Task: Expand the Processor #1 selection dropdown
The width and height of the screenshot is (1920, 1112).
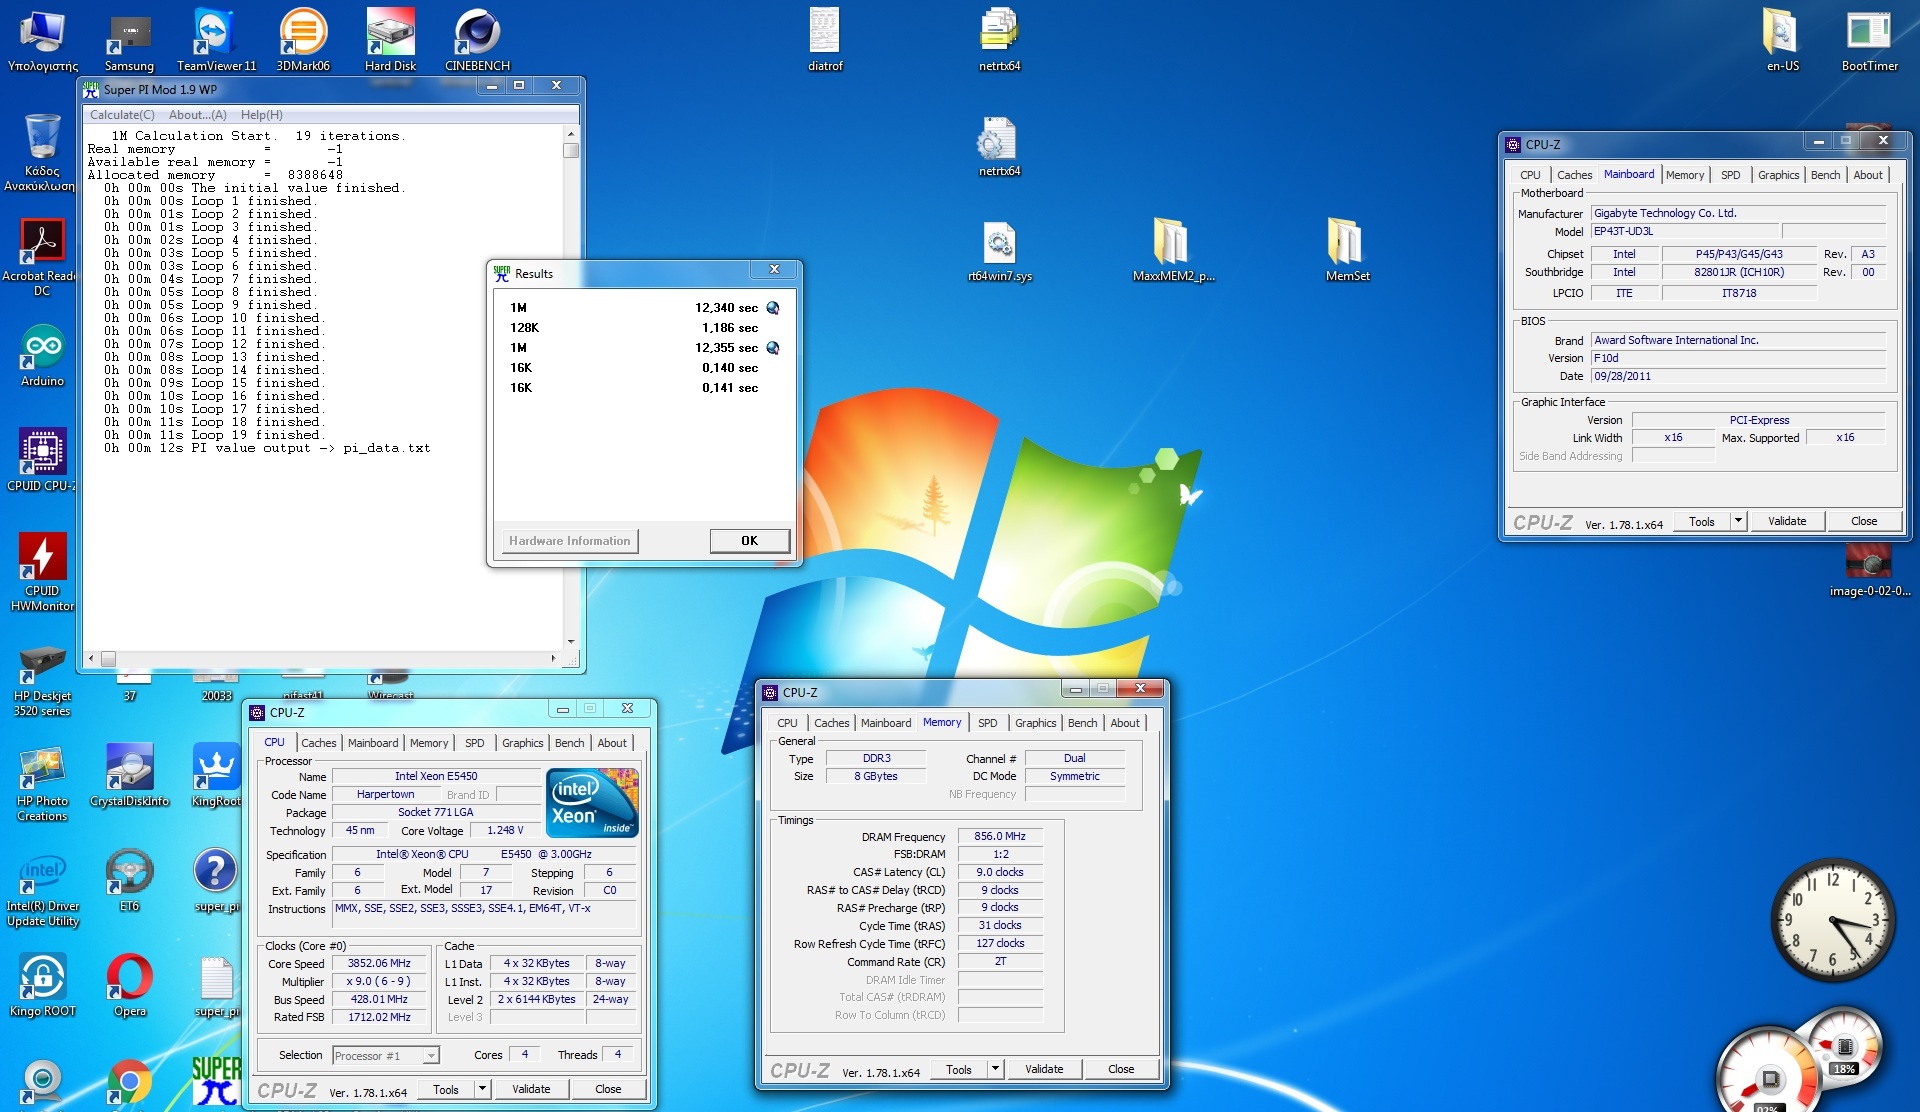Action: point(431,1056)
